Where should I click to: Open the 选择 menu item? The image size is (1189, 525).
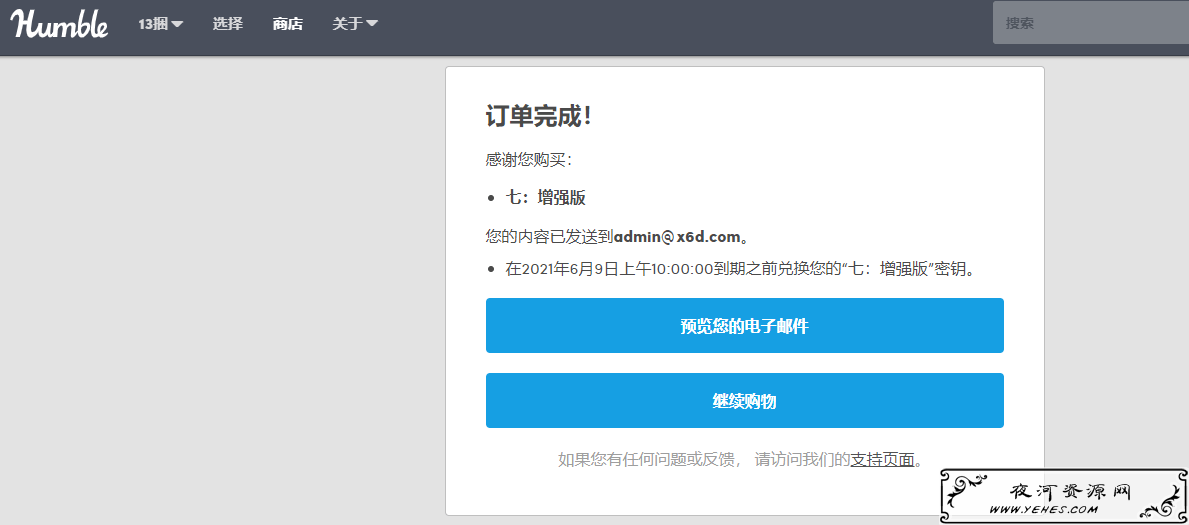pos(227,24)
